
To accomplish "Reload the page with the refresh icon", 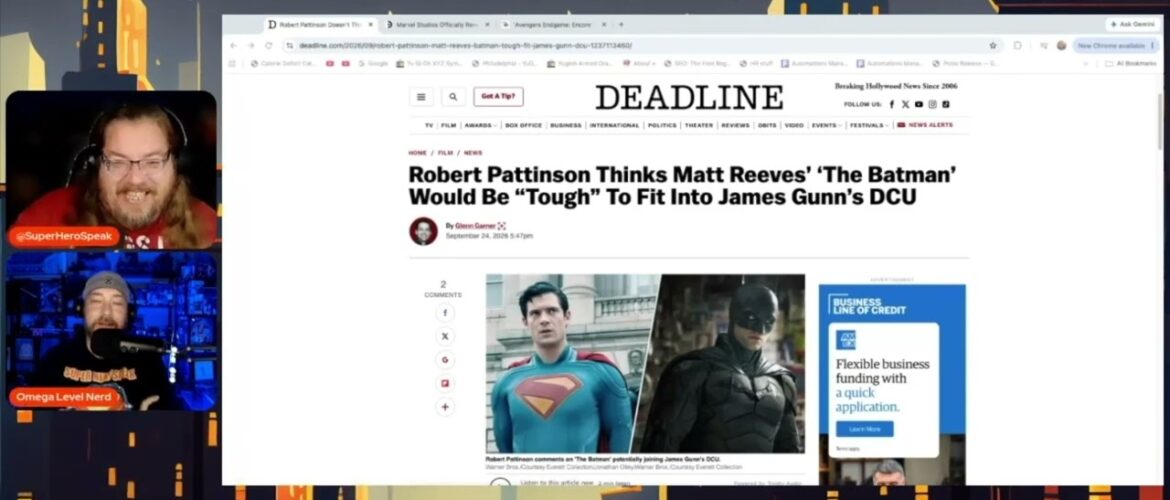I will pyautogui.click(x=269, y=46).
